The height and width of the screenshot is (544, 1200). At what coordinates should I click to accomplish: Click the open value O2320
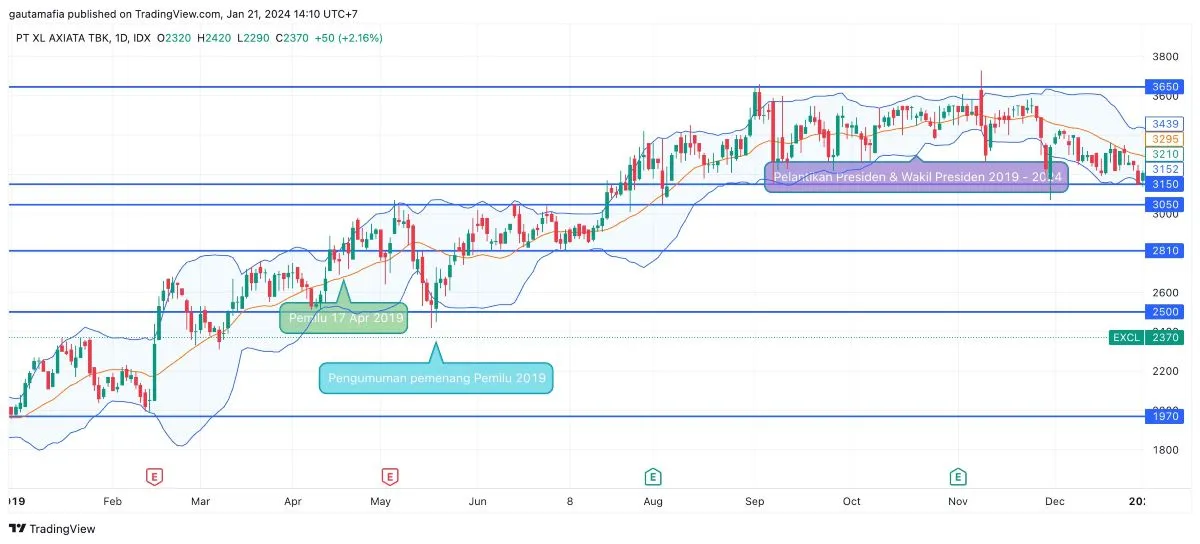click(x=175, y=38)
